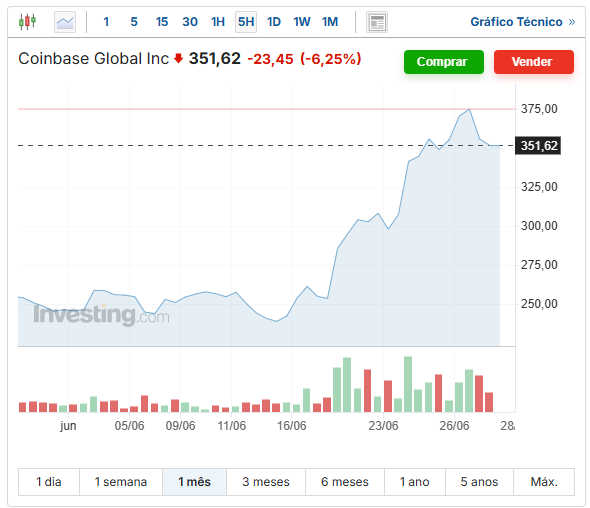Image resolution: width=590 pixels, height=508 pixels.
Task: Set chart interval to 30 minutes
Action: [190, 22]
